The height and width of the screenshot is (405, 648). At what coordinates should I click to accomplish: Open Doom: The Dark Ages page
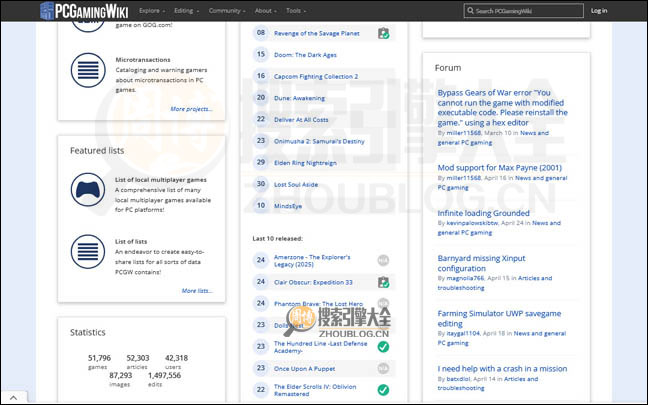[305, 55]
